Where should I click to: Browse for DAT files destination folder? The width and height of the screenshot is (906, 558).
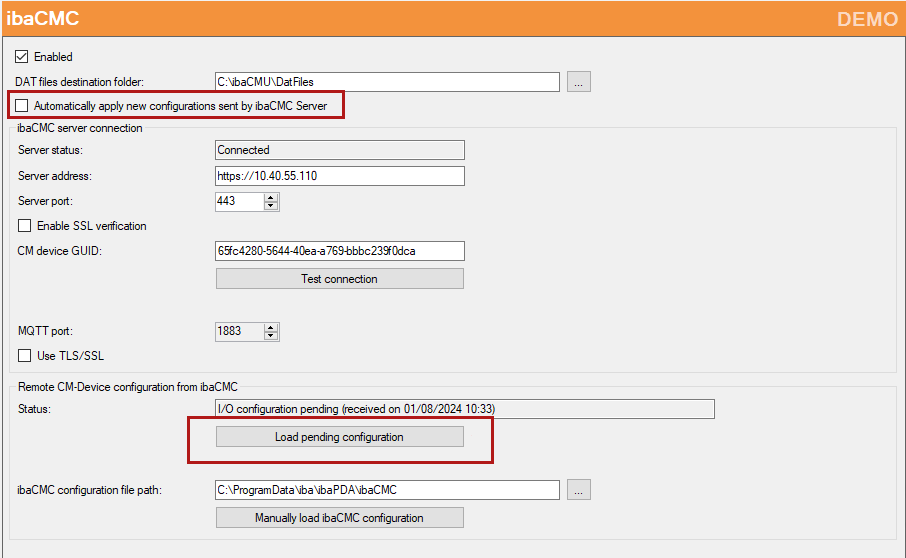pos(578,82)
